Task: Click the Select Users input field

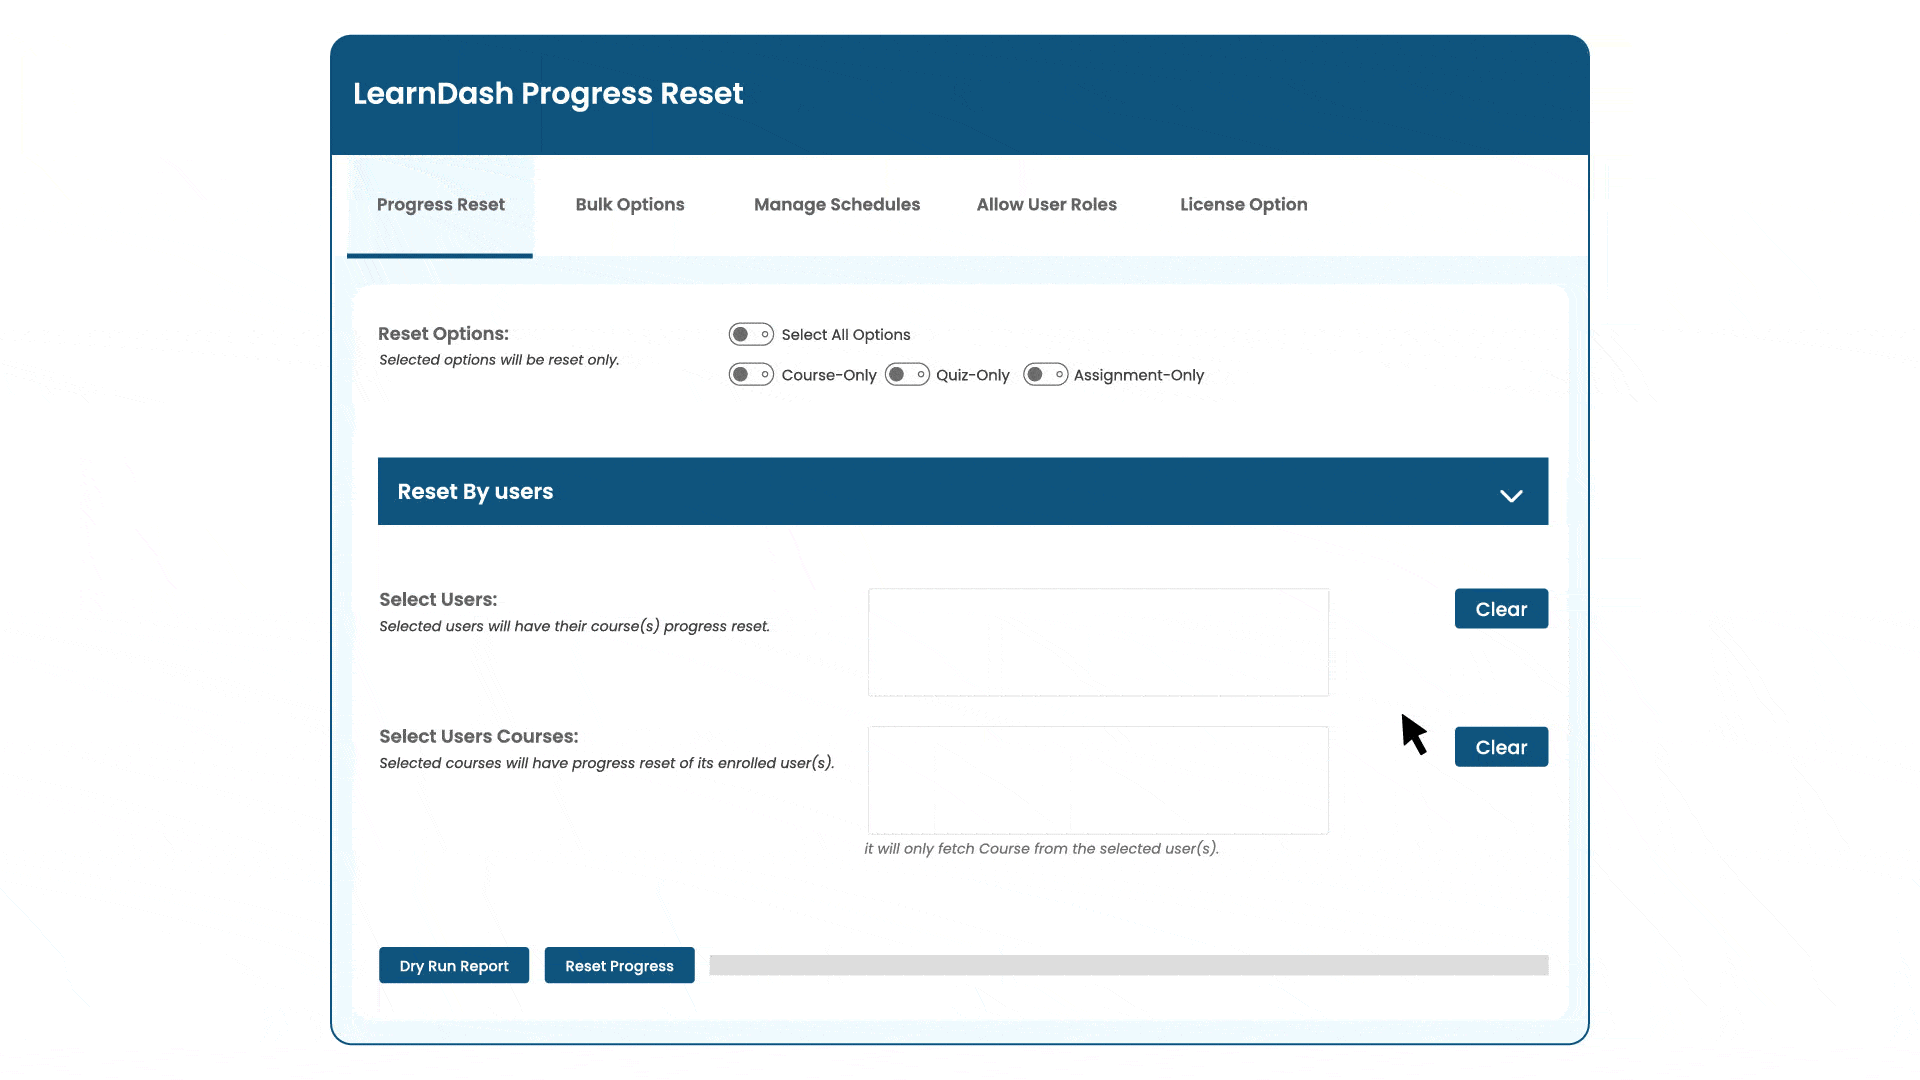Action: click(x=1097, y=642)
